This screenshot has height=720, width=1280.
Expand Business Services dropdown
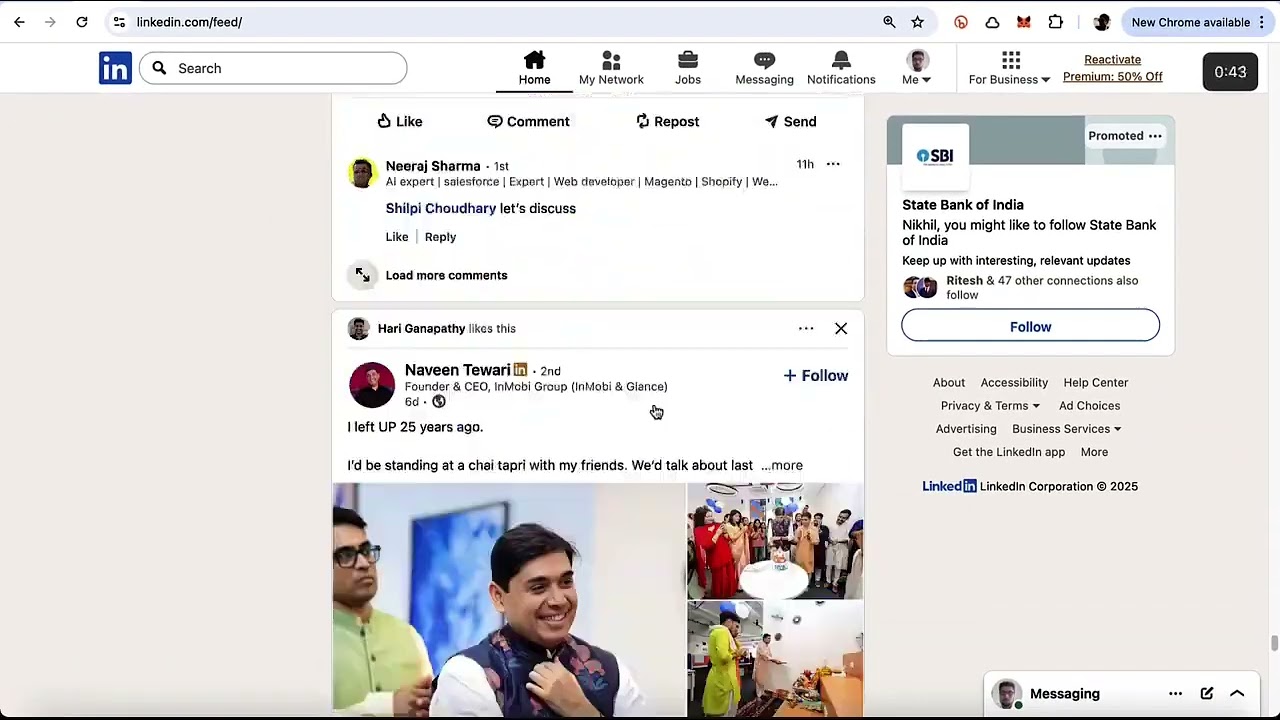click(1066, 428)
